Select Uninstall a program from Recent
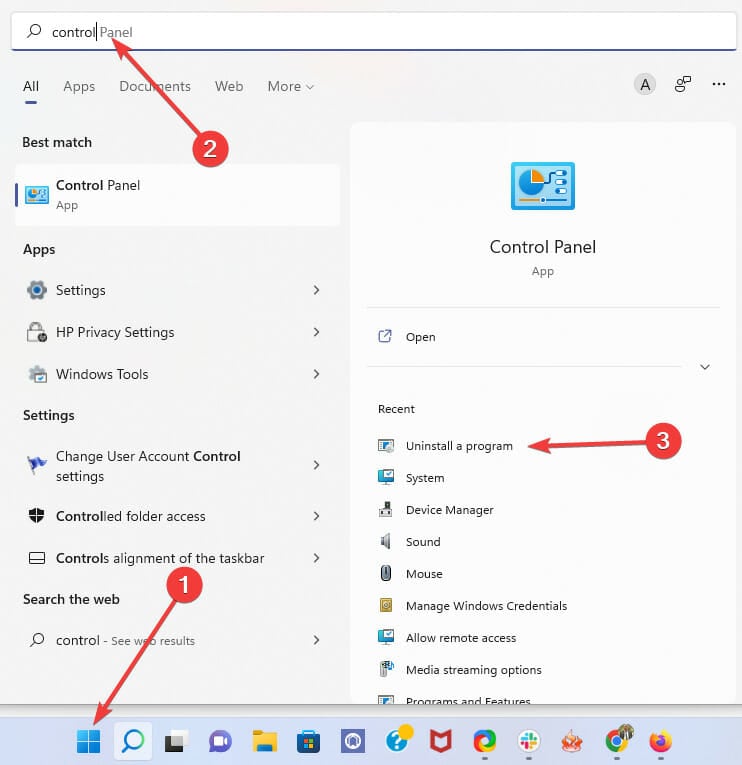 tap(459, 446)
